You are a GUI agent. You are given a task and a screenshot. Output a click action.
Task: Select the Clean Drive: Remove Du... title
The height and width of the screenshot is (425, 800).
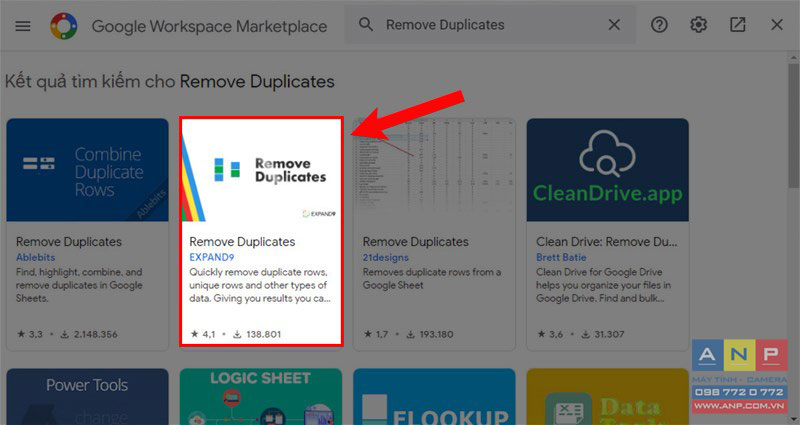pos(607,242)
